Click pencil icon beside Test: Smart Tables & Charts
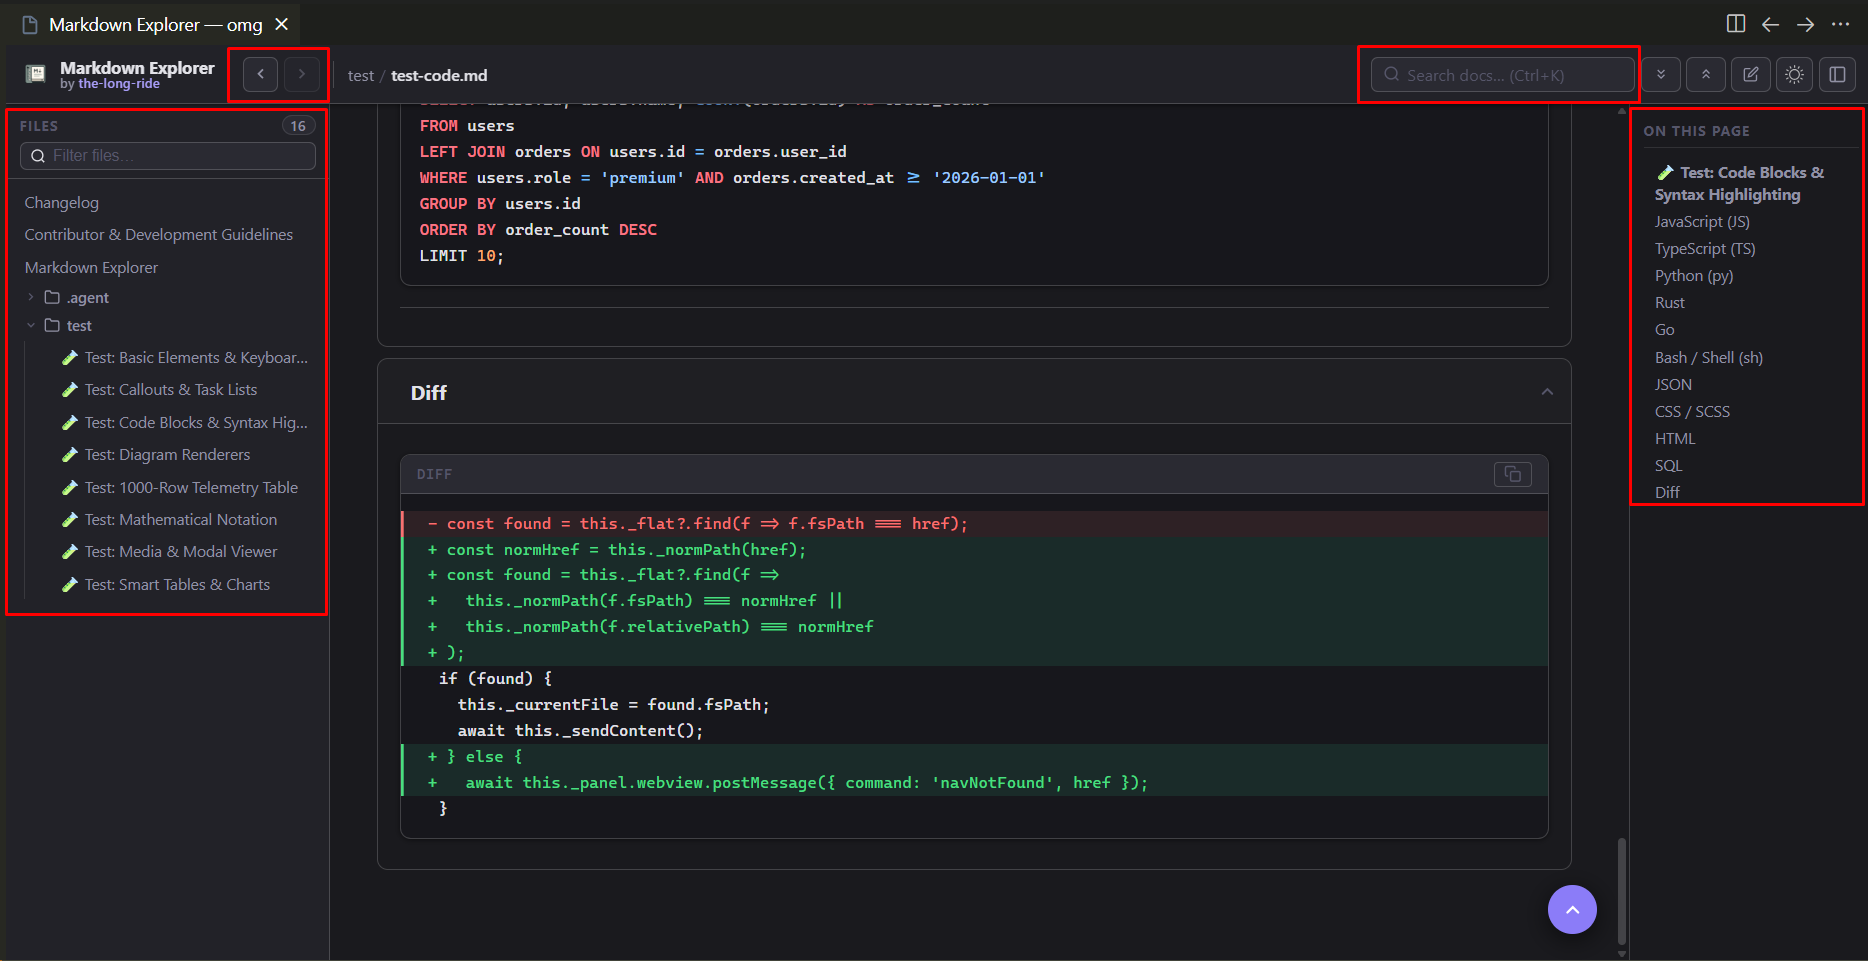The image size is (1868, 961). pyautogui.click(x=70, y=585)
